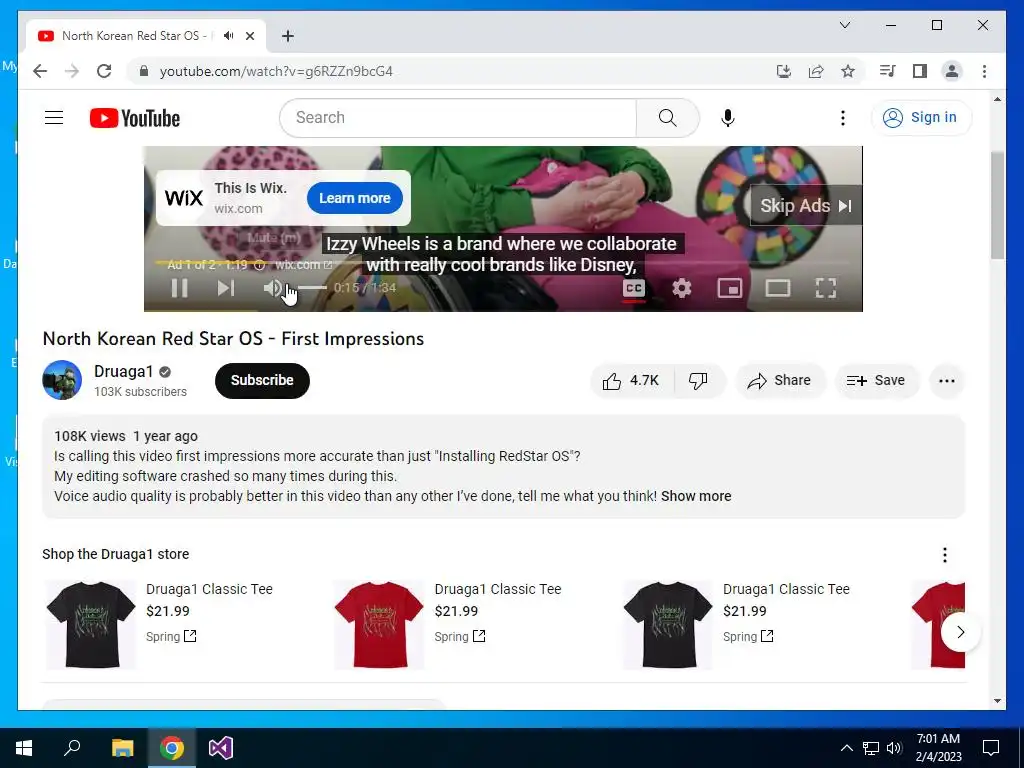The height and width of the screenshot is (768, 1024).
Task: Open third black Druaga1 Classic Tee thumbnail
Action: (x=668, y=625)
